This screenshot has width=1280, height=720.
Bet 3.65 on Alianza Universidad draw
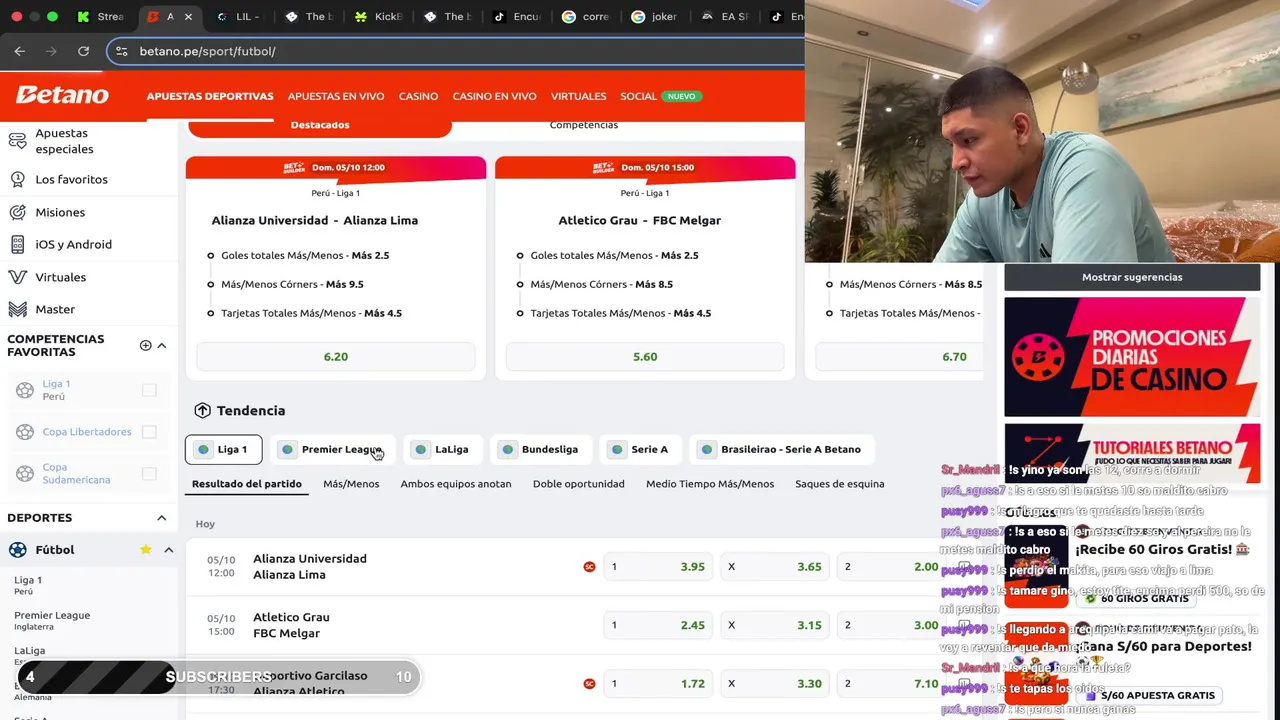(x=776, y=567)
